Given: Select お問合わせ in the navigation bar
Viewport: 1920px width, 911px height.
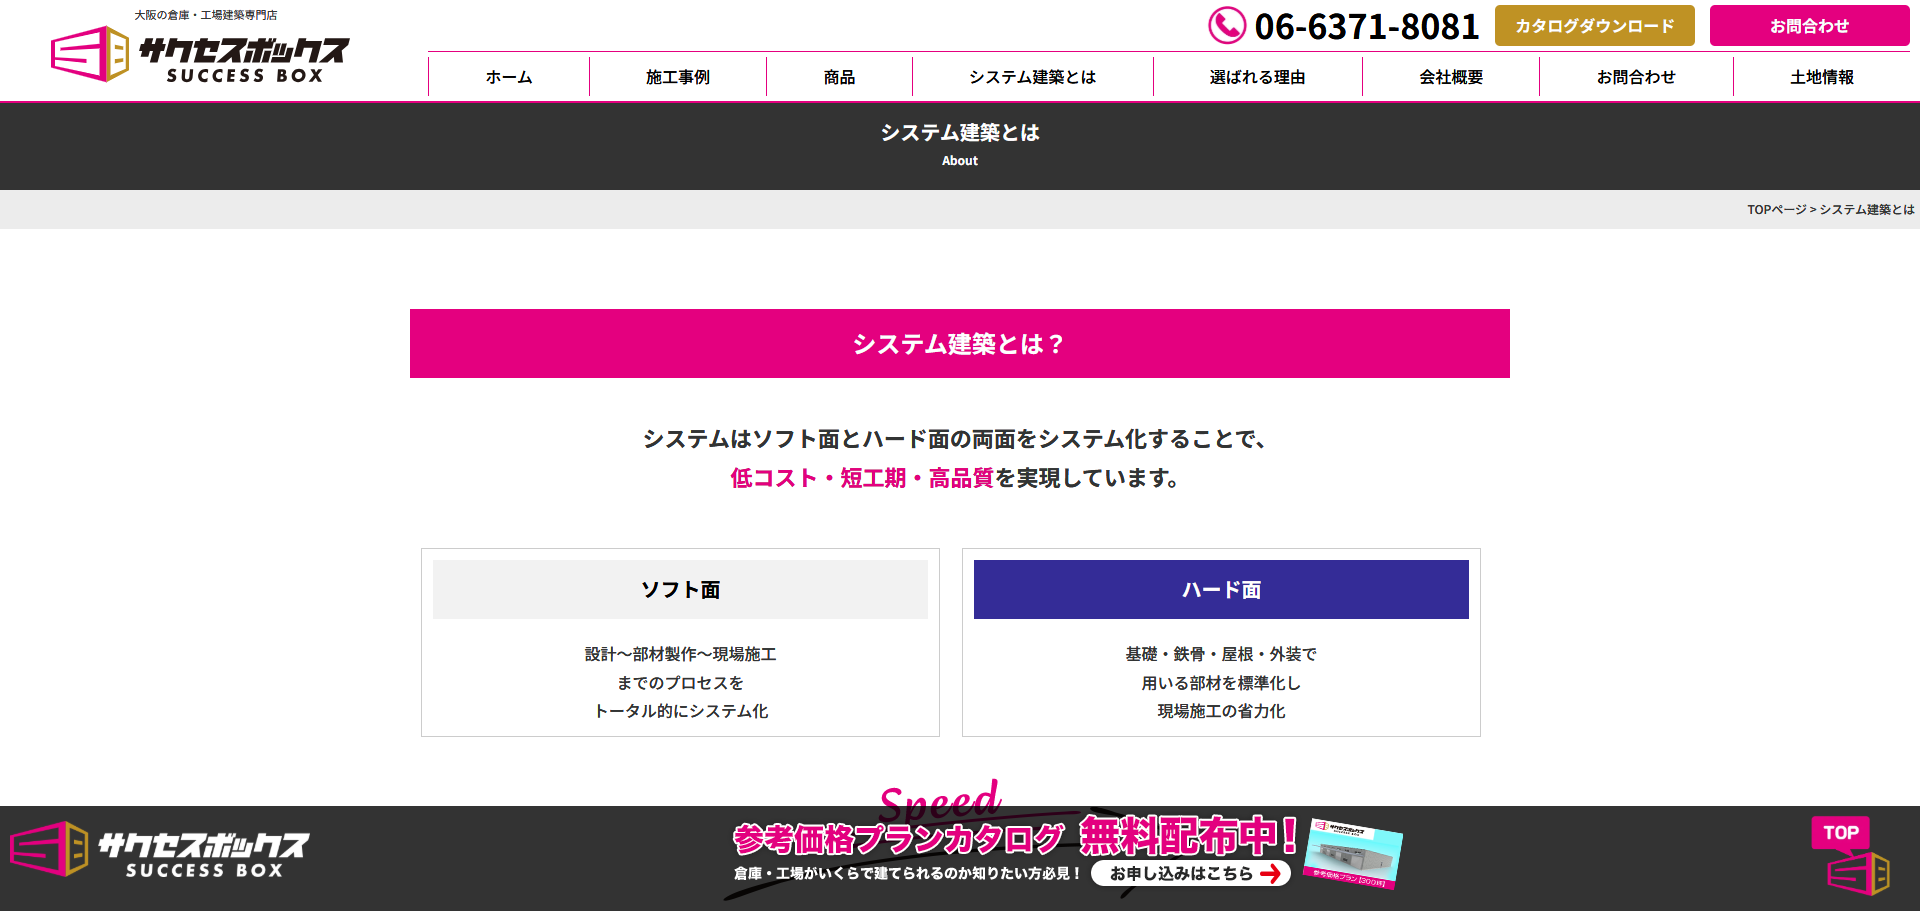Looking at the screenshot, I should pos(1635,77).
